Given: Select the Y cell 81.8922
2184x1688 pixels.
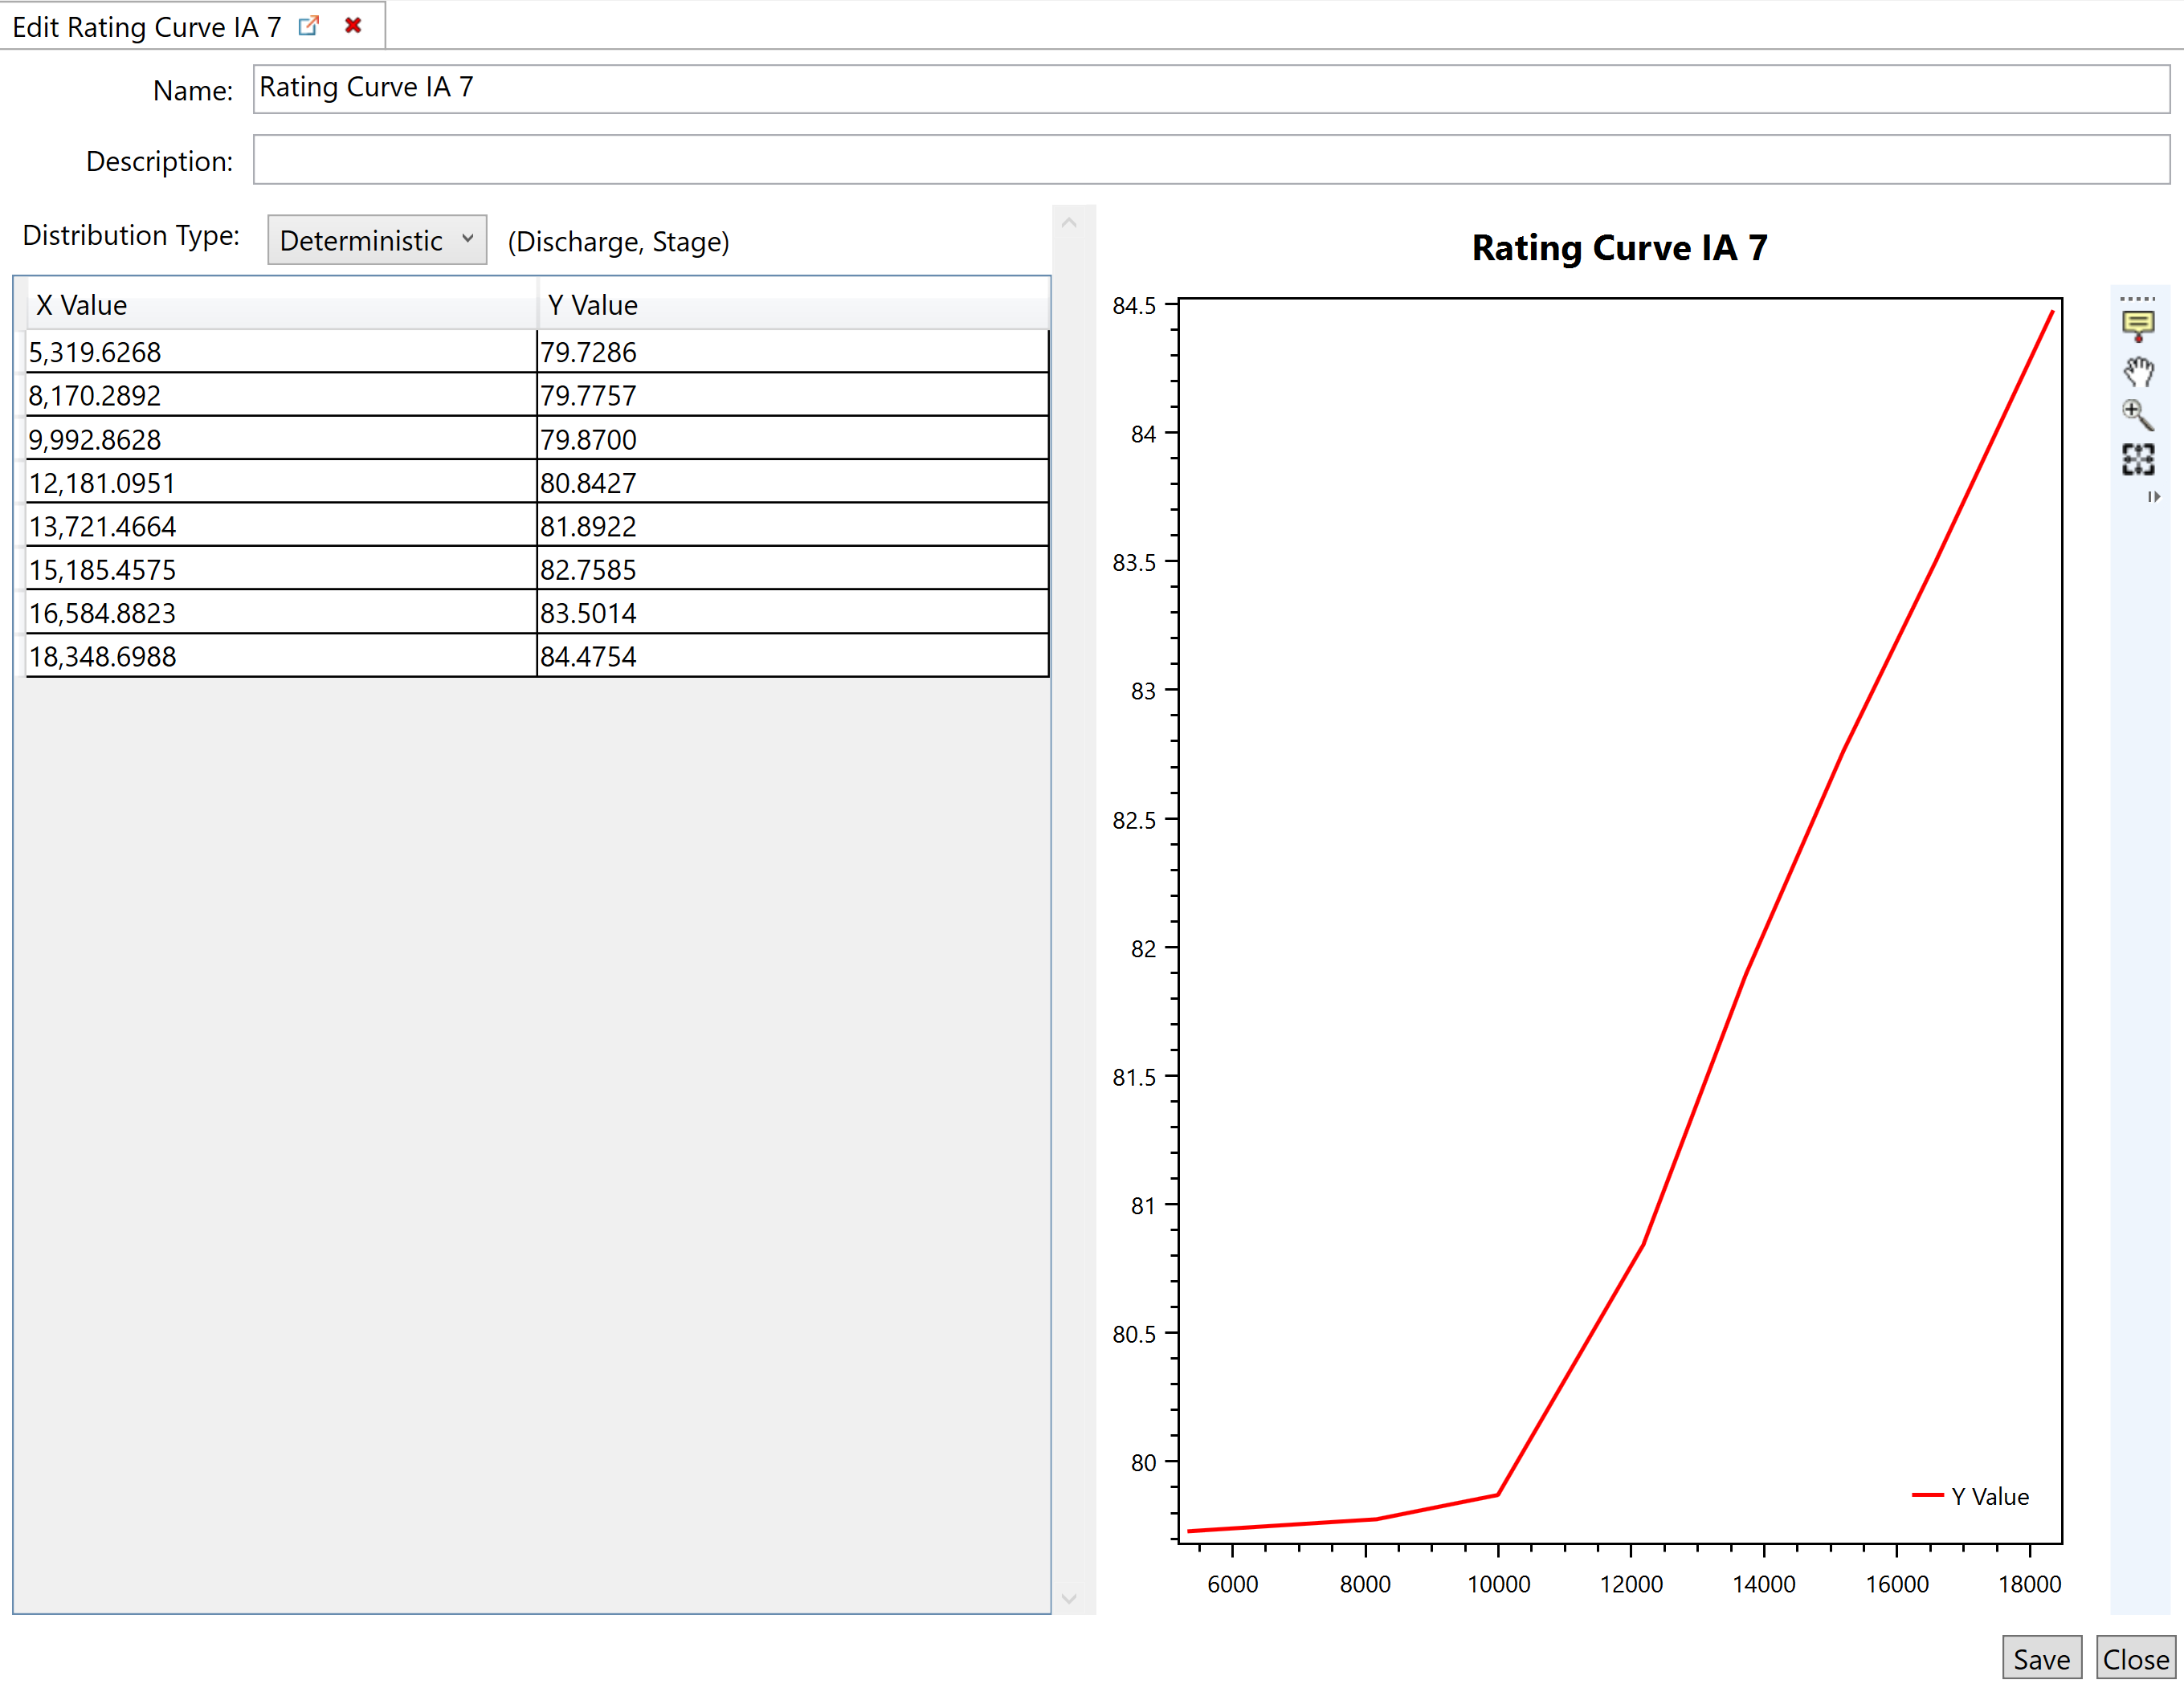Looking at the screenshot, I should tap(793, 525).
